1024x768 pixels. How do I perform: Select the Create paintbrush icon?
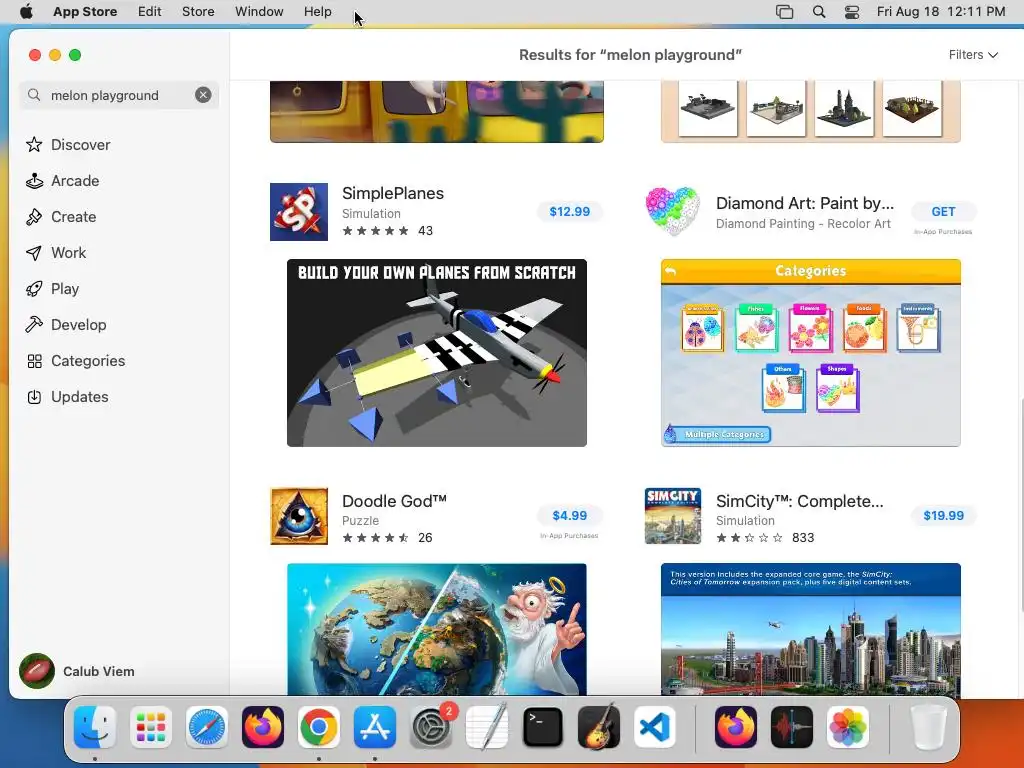tap(34, 217)
